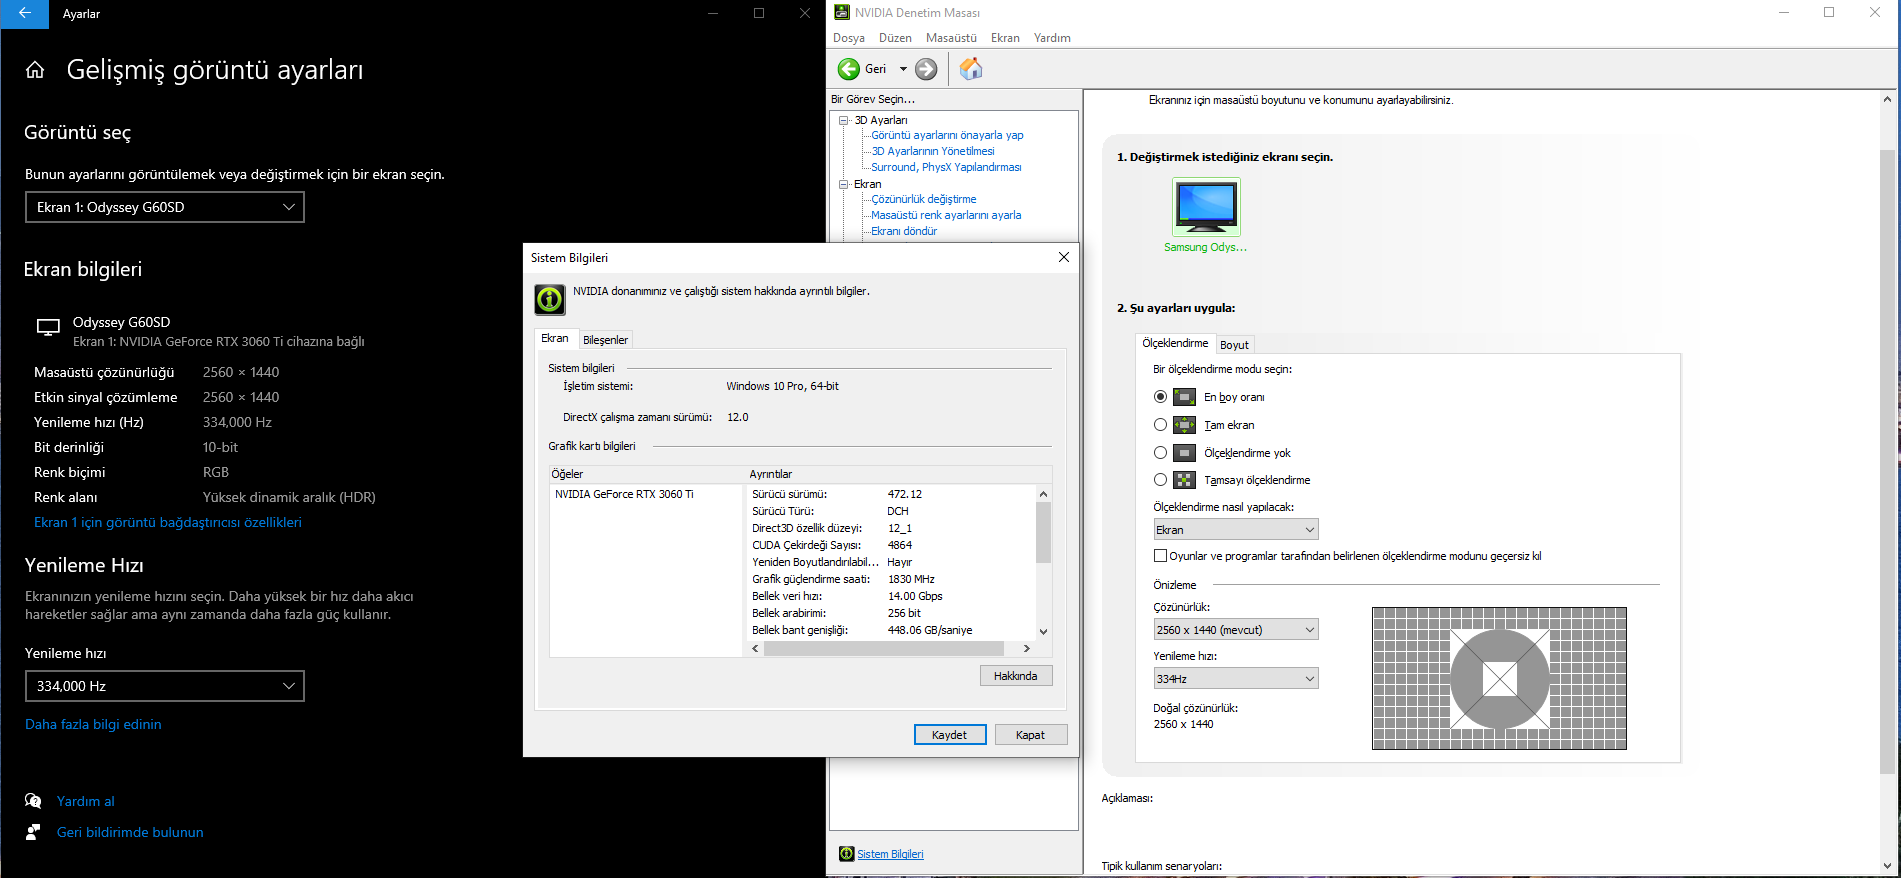Image resolution: width=1901 pixels, height=878 pixels.
Task: Expand the 2560 x 1440 resolution dropdown
Action: pyautogui.click(x=1235, y=630)
